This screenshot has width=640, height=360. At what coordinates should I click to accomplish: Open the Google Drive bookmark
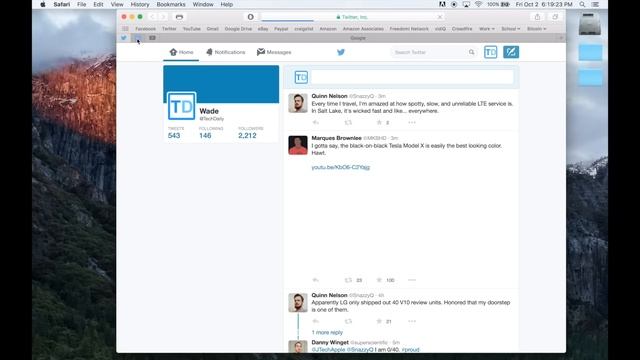(238, 29)
